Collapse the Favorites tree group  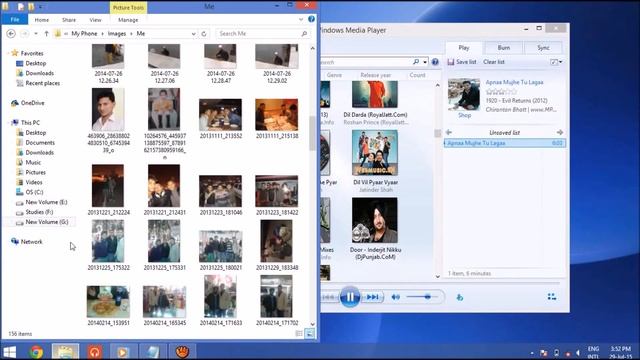pos(8,53)
